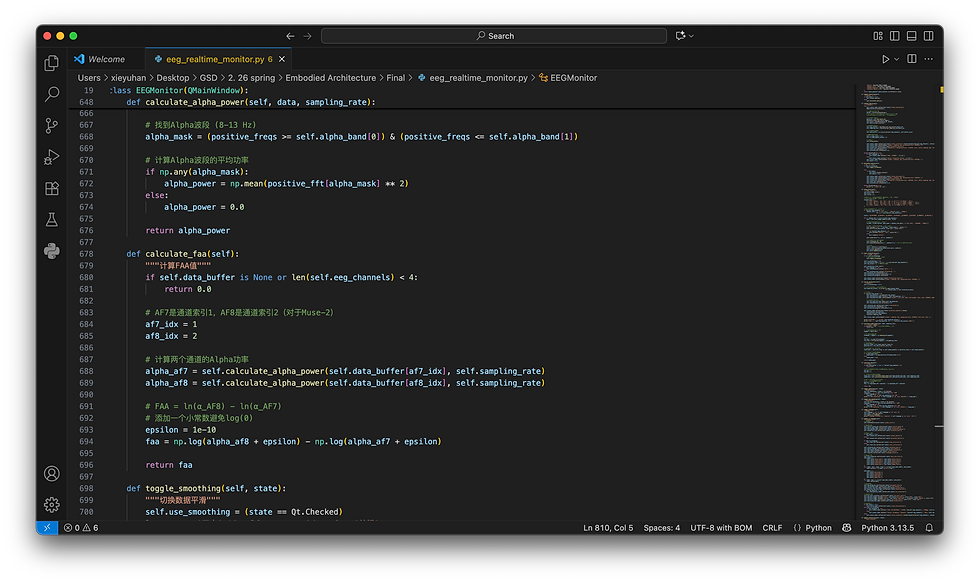Open the 2. 26 spring breadcrumb segment
Image resolution: width=980 pixels, height=583 pixels.
pyautogui.click(x=251, y=77)
